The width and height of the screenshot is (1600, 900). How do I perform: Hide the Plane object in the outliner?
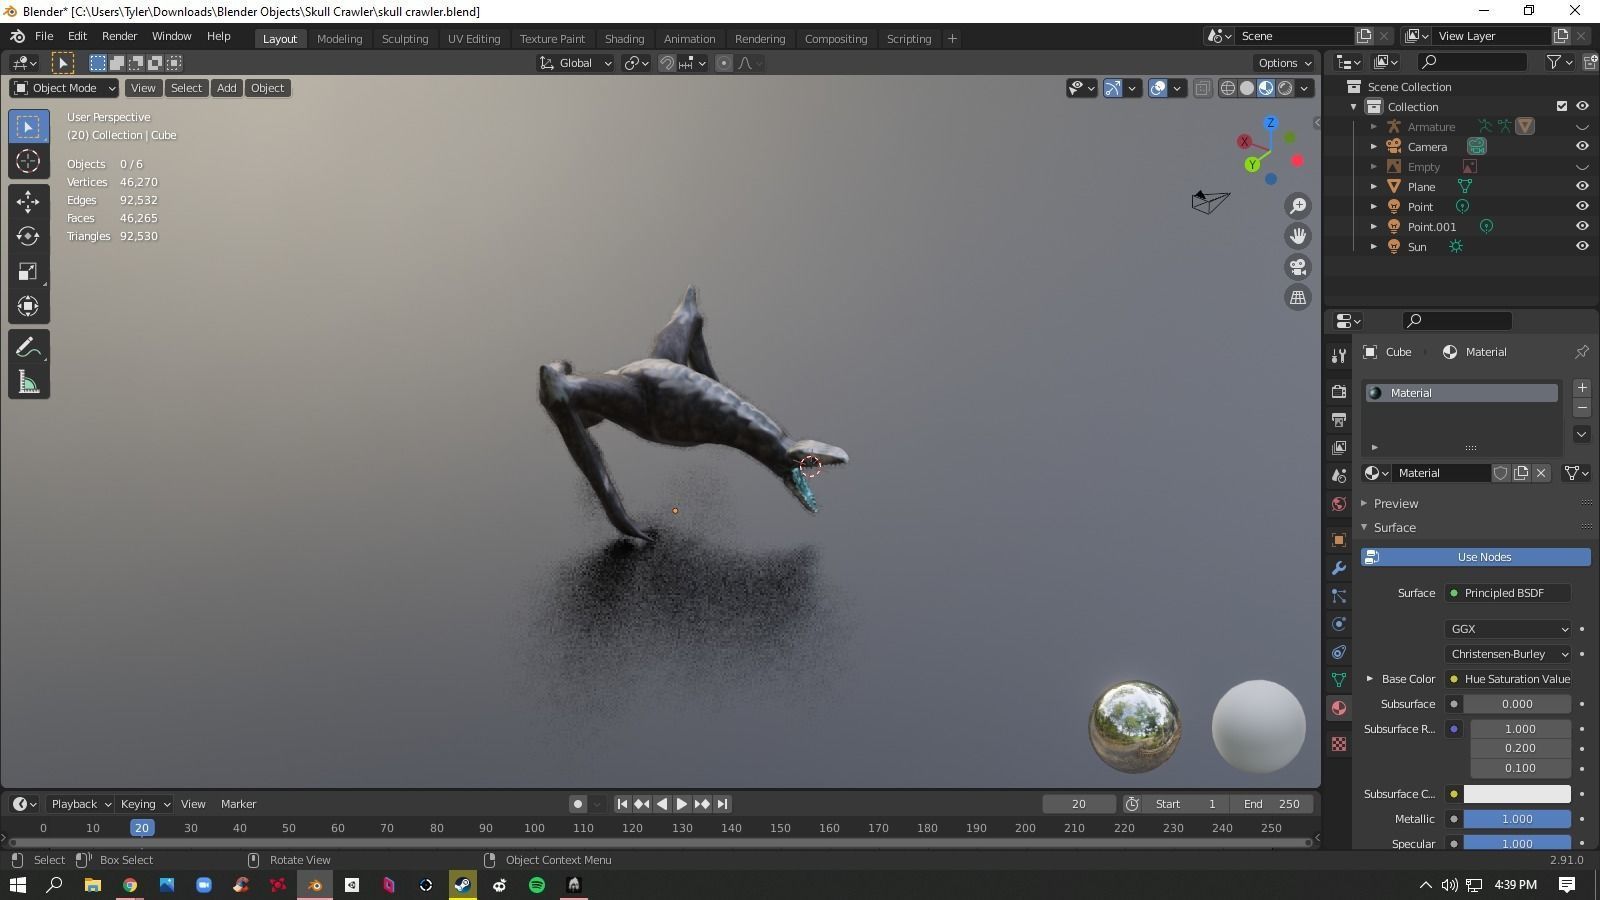coord(1582,186)
